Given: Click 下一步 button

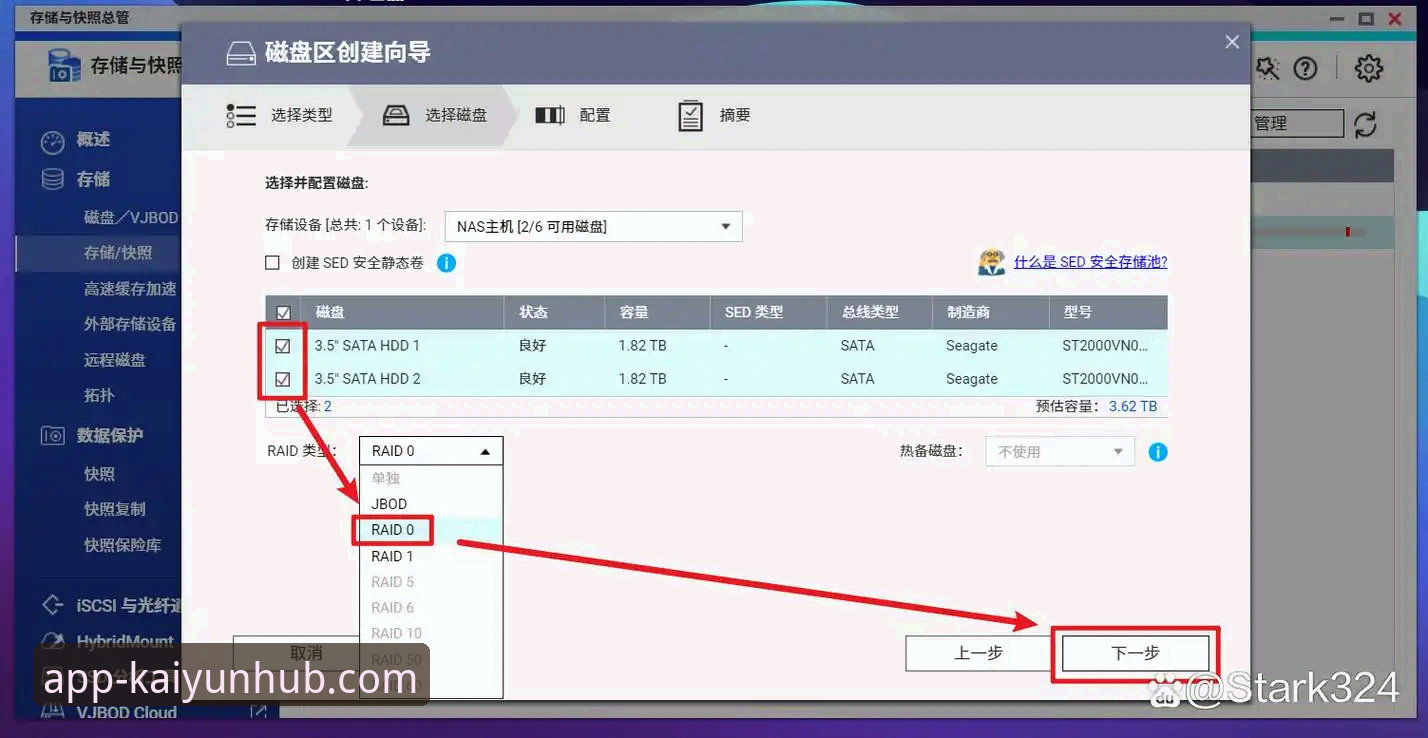Looking at the screenshot, I should [1135, 654].
